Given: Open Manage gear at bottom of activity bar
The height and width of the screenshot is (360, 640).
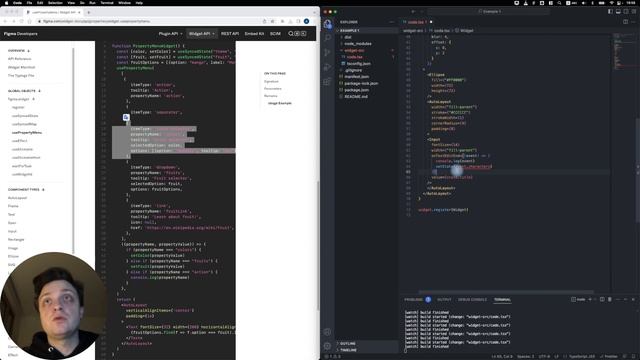Looking at the screenshot, I should (x=327, y=346).
